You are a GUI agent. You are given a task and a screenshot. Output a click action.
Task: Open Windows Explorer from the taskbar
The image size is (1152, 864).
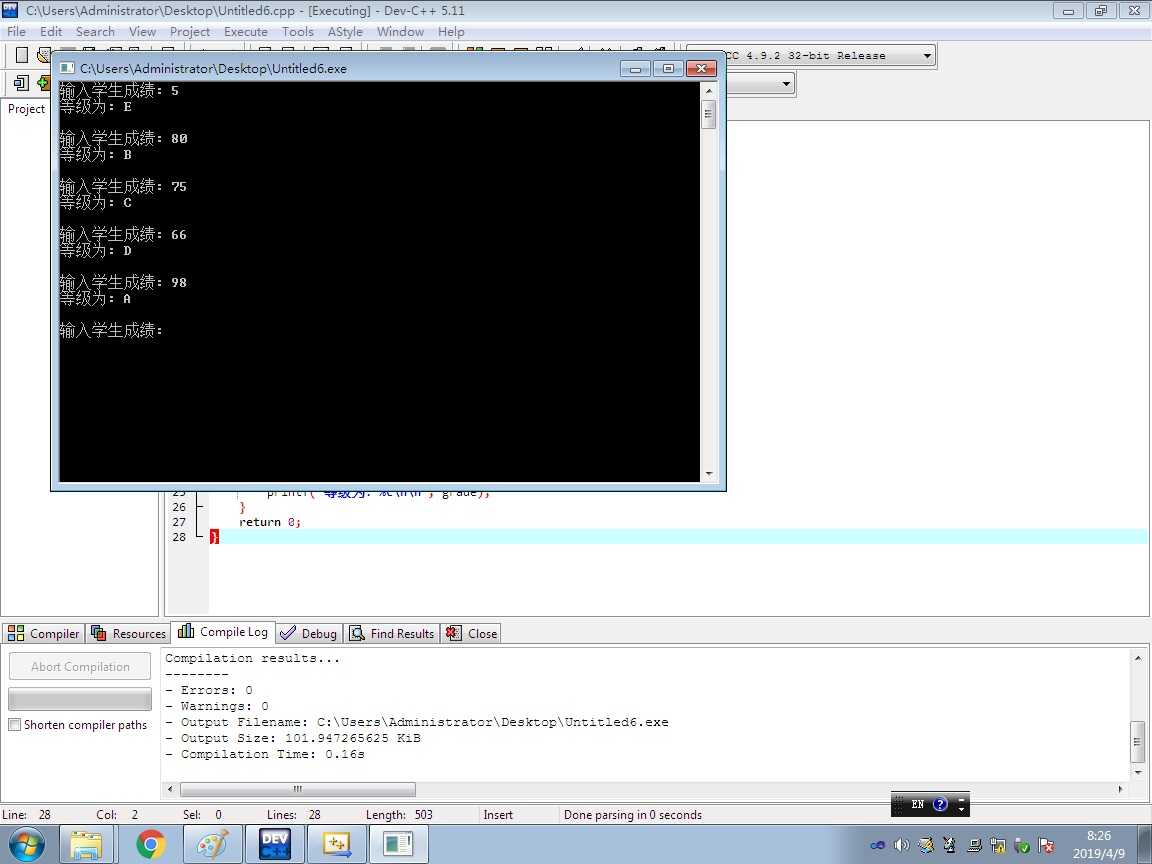[86, 845]
